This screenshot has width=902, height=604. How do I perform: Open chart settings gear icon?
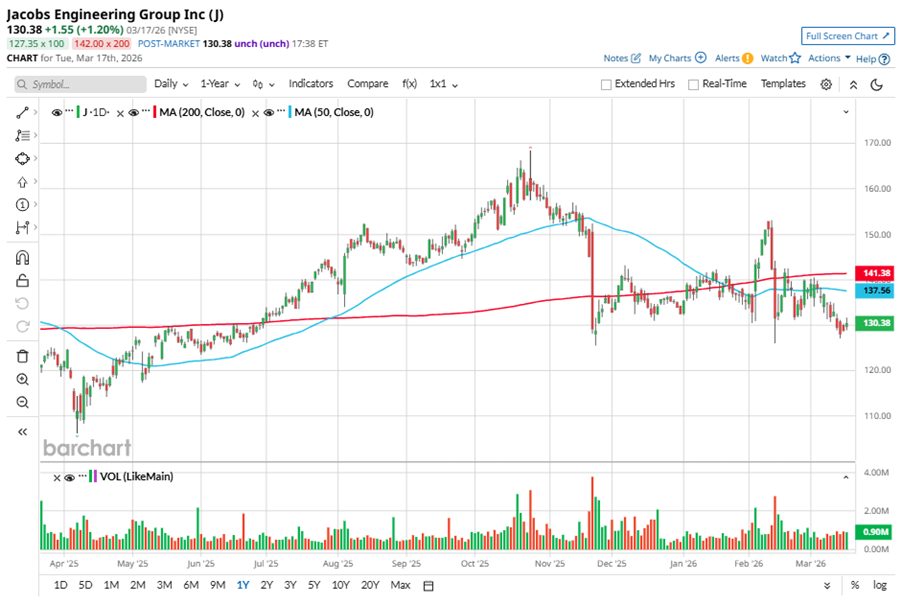click(826, 85)
